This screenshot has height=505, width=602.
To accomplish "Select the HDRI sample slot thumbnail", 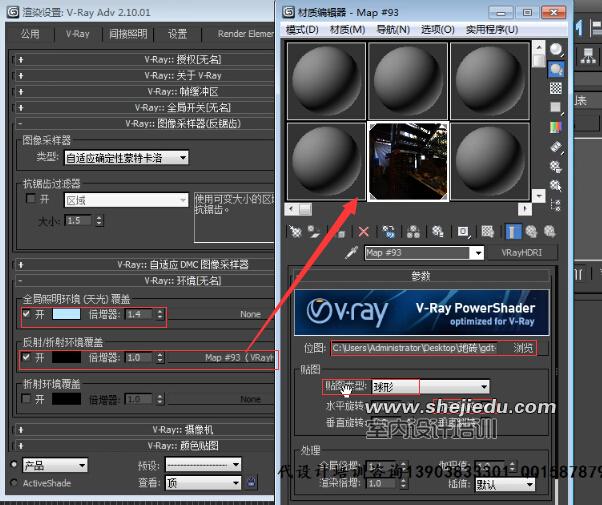I will coord(408,161).
